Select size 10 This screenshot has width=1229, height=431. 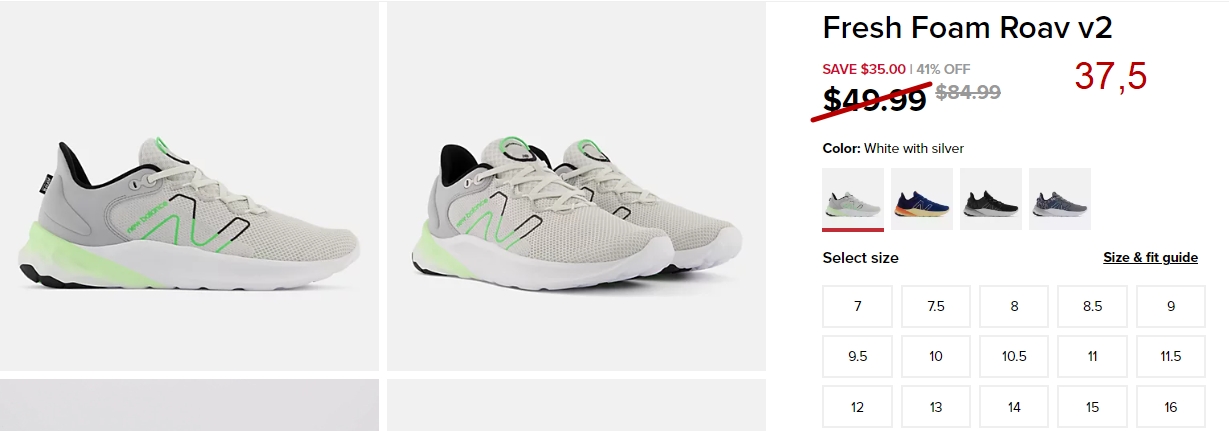click(x=936, y=356)
